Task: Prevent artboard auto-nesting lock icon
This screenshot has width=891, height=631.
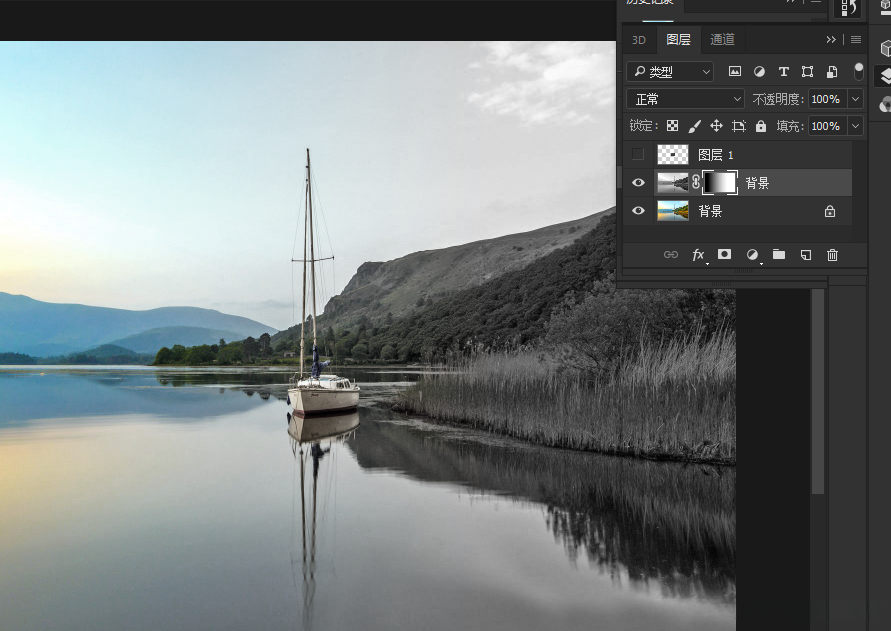Action: (x=739, y=126)
